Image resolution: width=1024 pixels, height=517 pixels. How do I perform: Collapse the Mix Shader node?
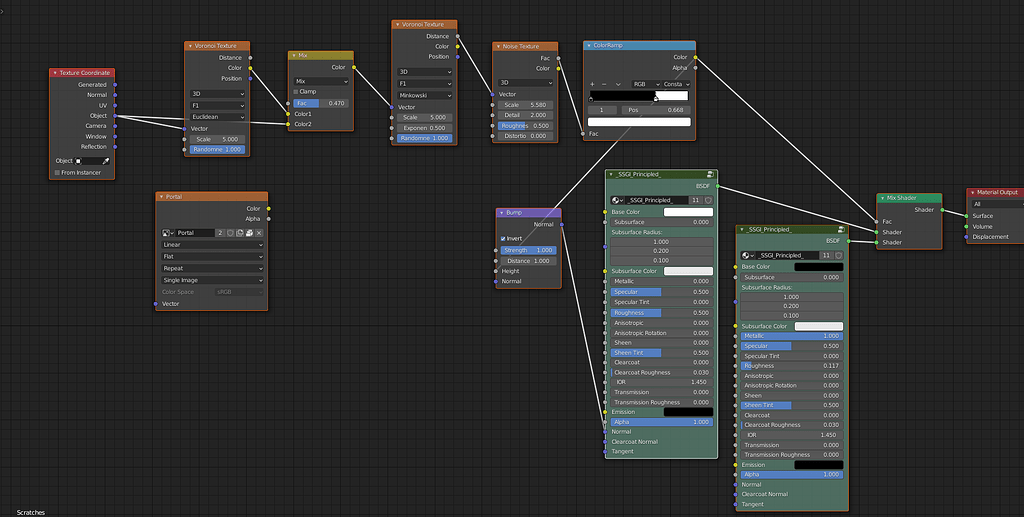click(x=882, y=198)
